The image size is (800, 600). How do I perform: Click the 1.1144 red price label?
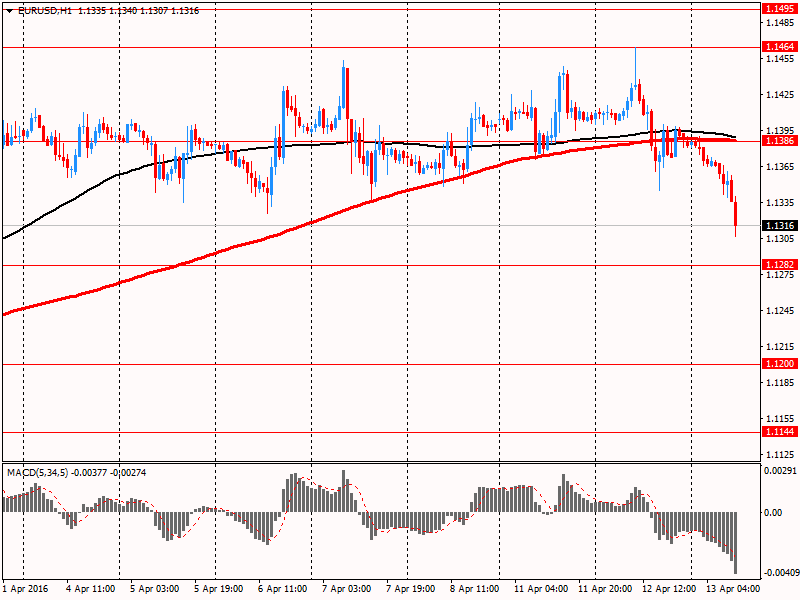click(779, 431)
